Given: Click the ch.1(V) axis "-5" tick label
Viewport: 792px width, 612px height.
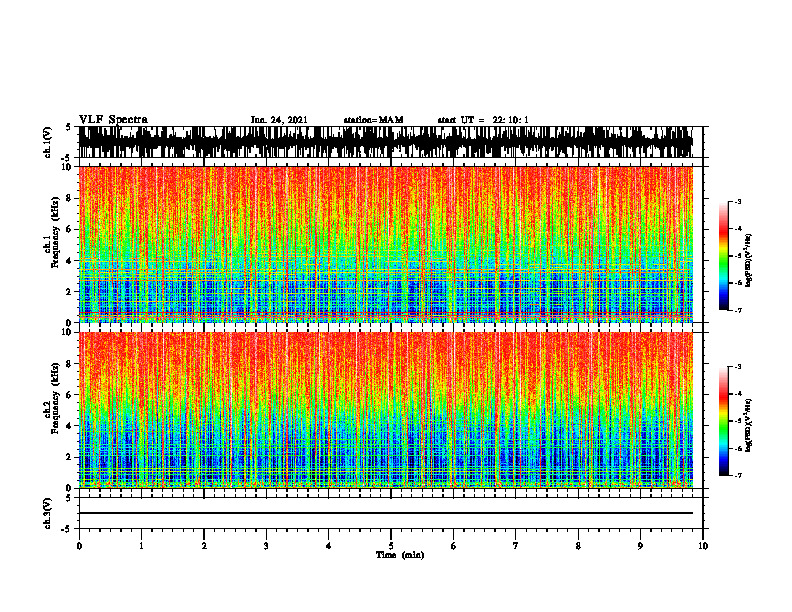Looking at the screenshot, I should point(67,159).
